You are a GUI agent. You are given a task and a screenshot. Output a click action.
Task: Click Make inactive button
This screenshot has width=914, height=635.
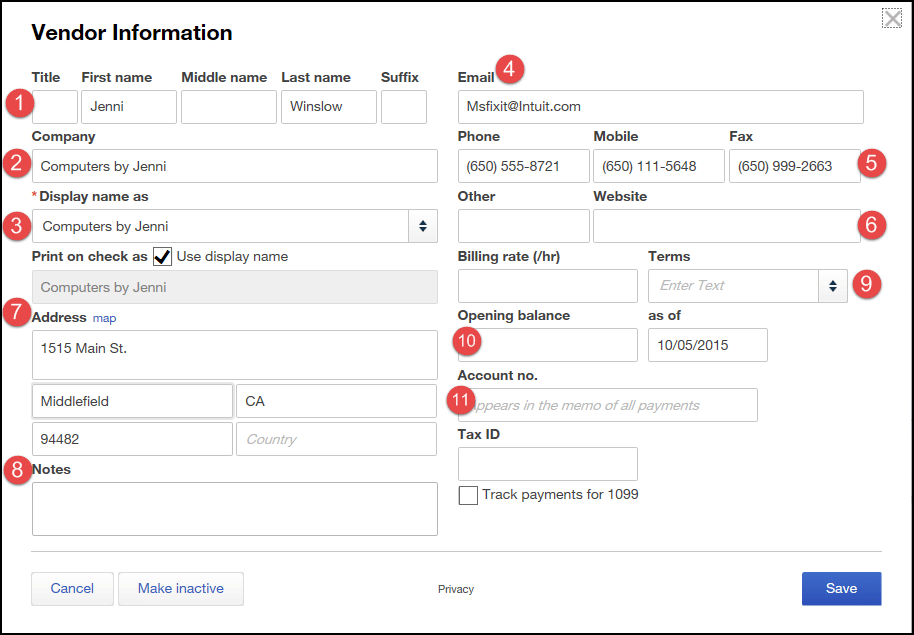[180, 589]
